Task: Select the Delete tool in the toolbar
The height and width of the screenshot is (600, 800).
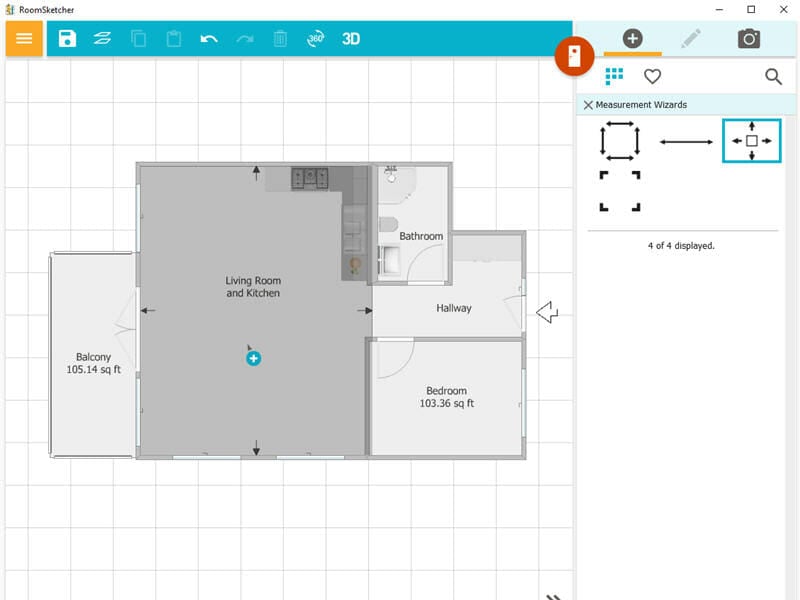Action: pos(279,39)
